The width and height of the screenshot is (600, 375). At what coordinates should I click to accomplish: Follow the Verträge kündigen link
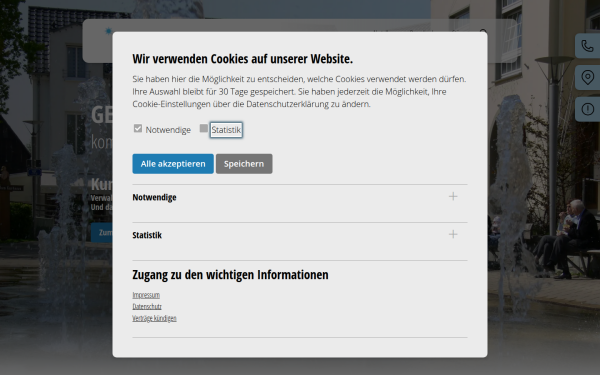tap(154, 318)
